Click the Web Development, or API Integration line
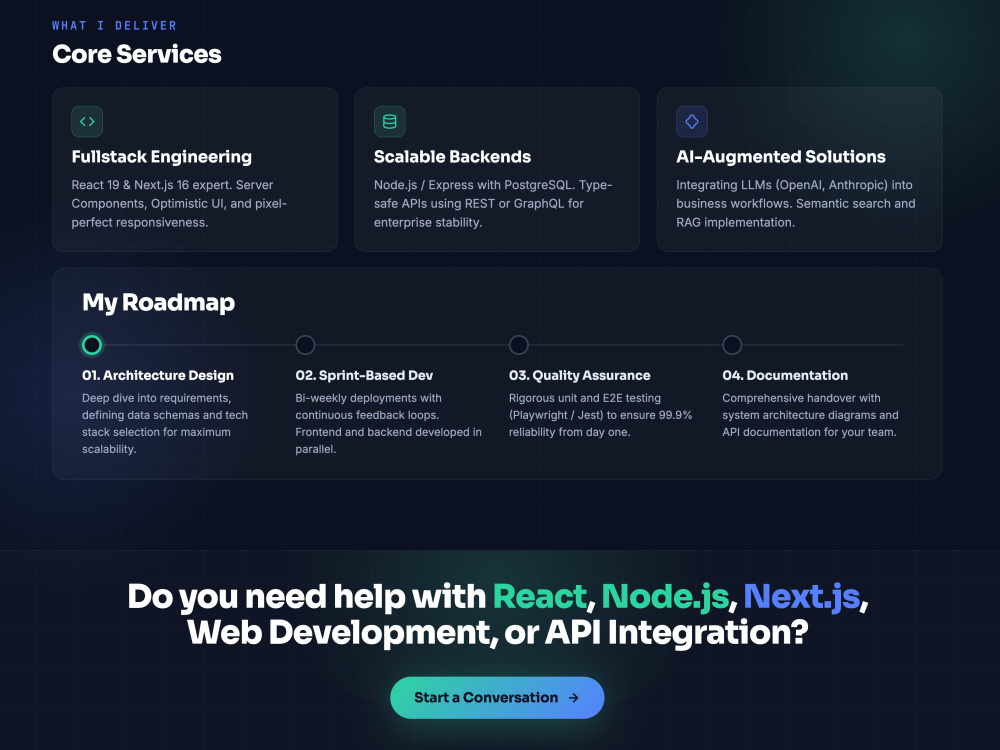Image resolution: width=1000 pixels, height=750 pixels. pyautogui.click(x=497, y=633)
